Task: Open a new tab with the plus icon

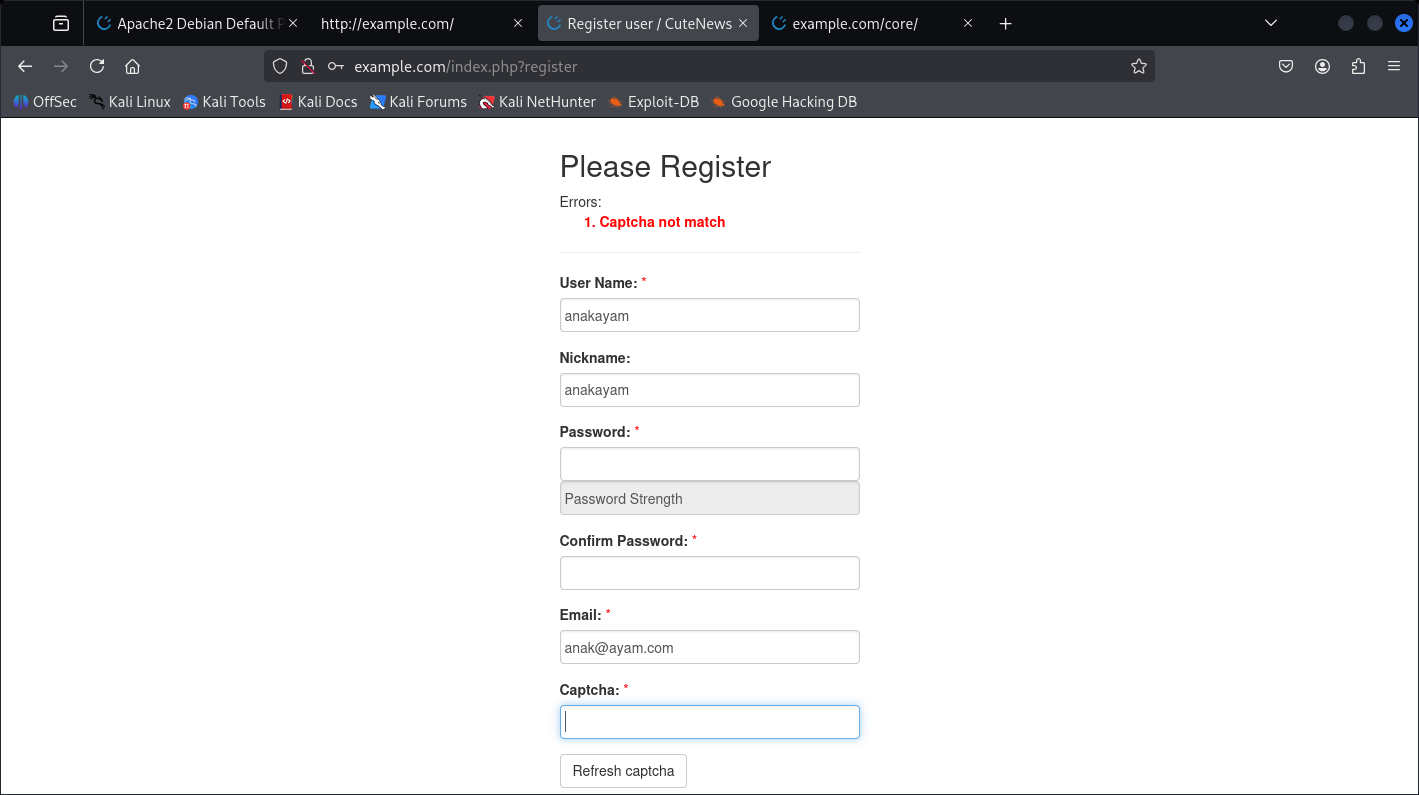Action: tap(1006, 23)
